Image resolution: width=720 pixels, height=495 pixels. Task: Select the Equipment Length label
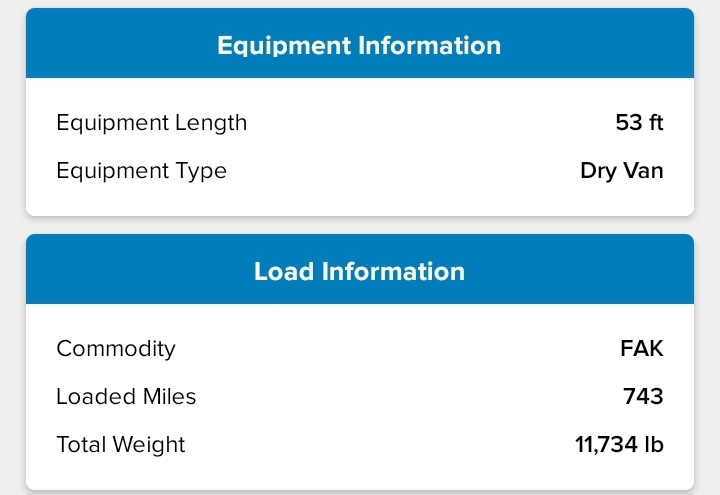[x=151, y=123]
